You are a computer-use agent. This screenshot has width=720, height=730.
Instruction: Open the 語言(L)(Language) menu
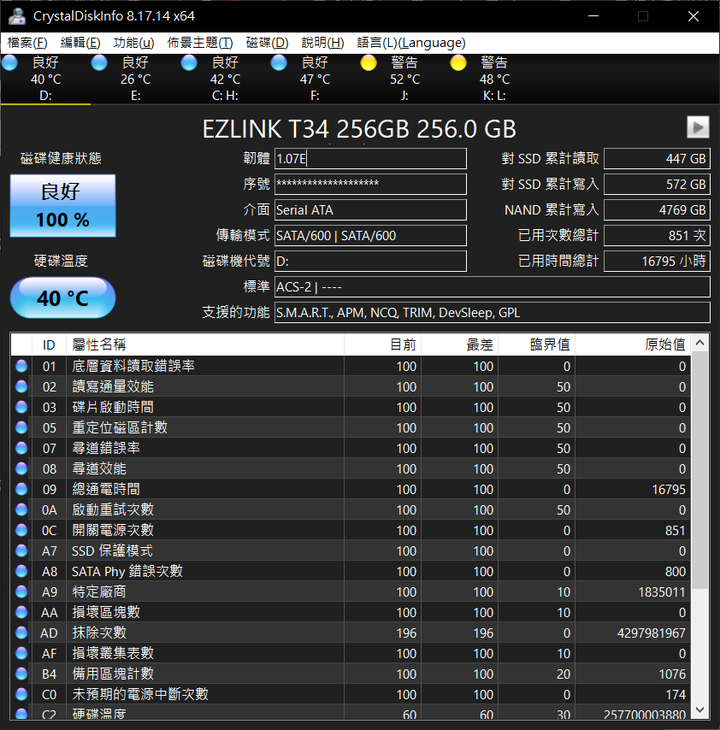(x=411, y=43)
